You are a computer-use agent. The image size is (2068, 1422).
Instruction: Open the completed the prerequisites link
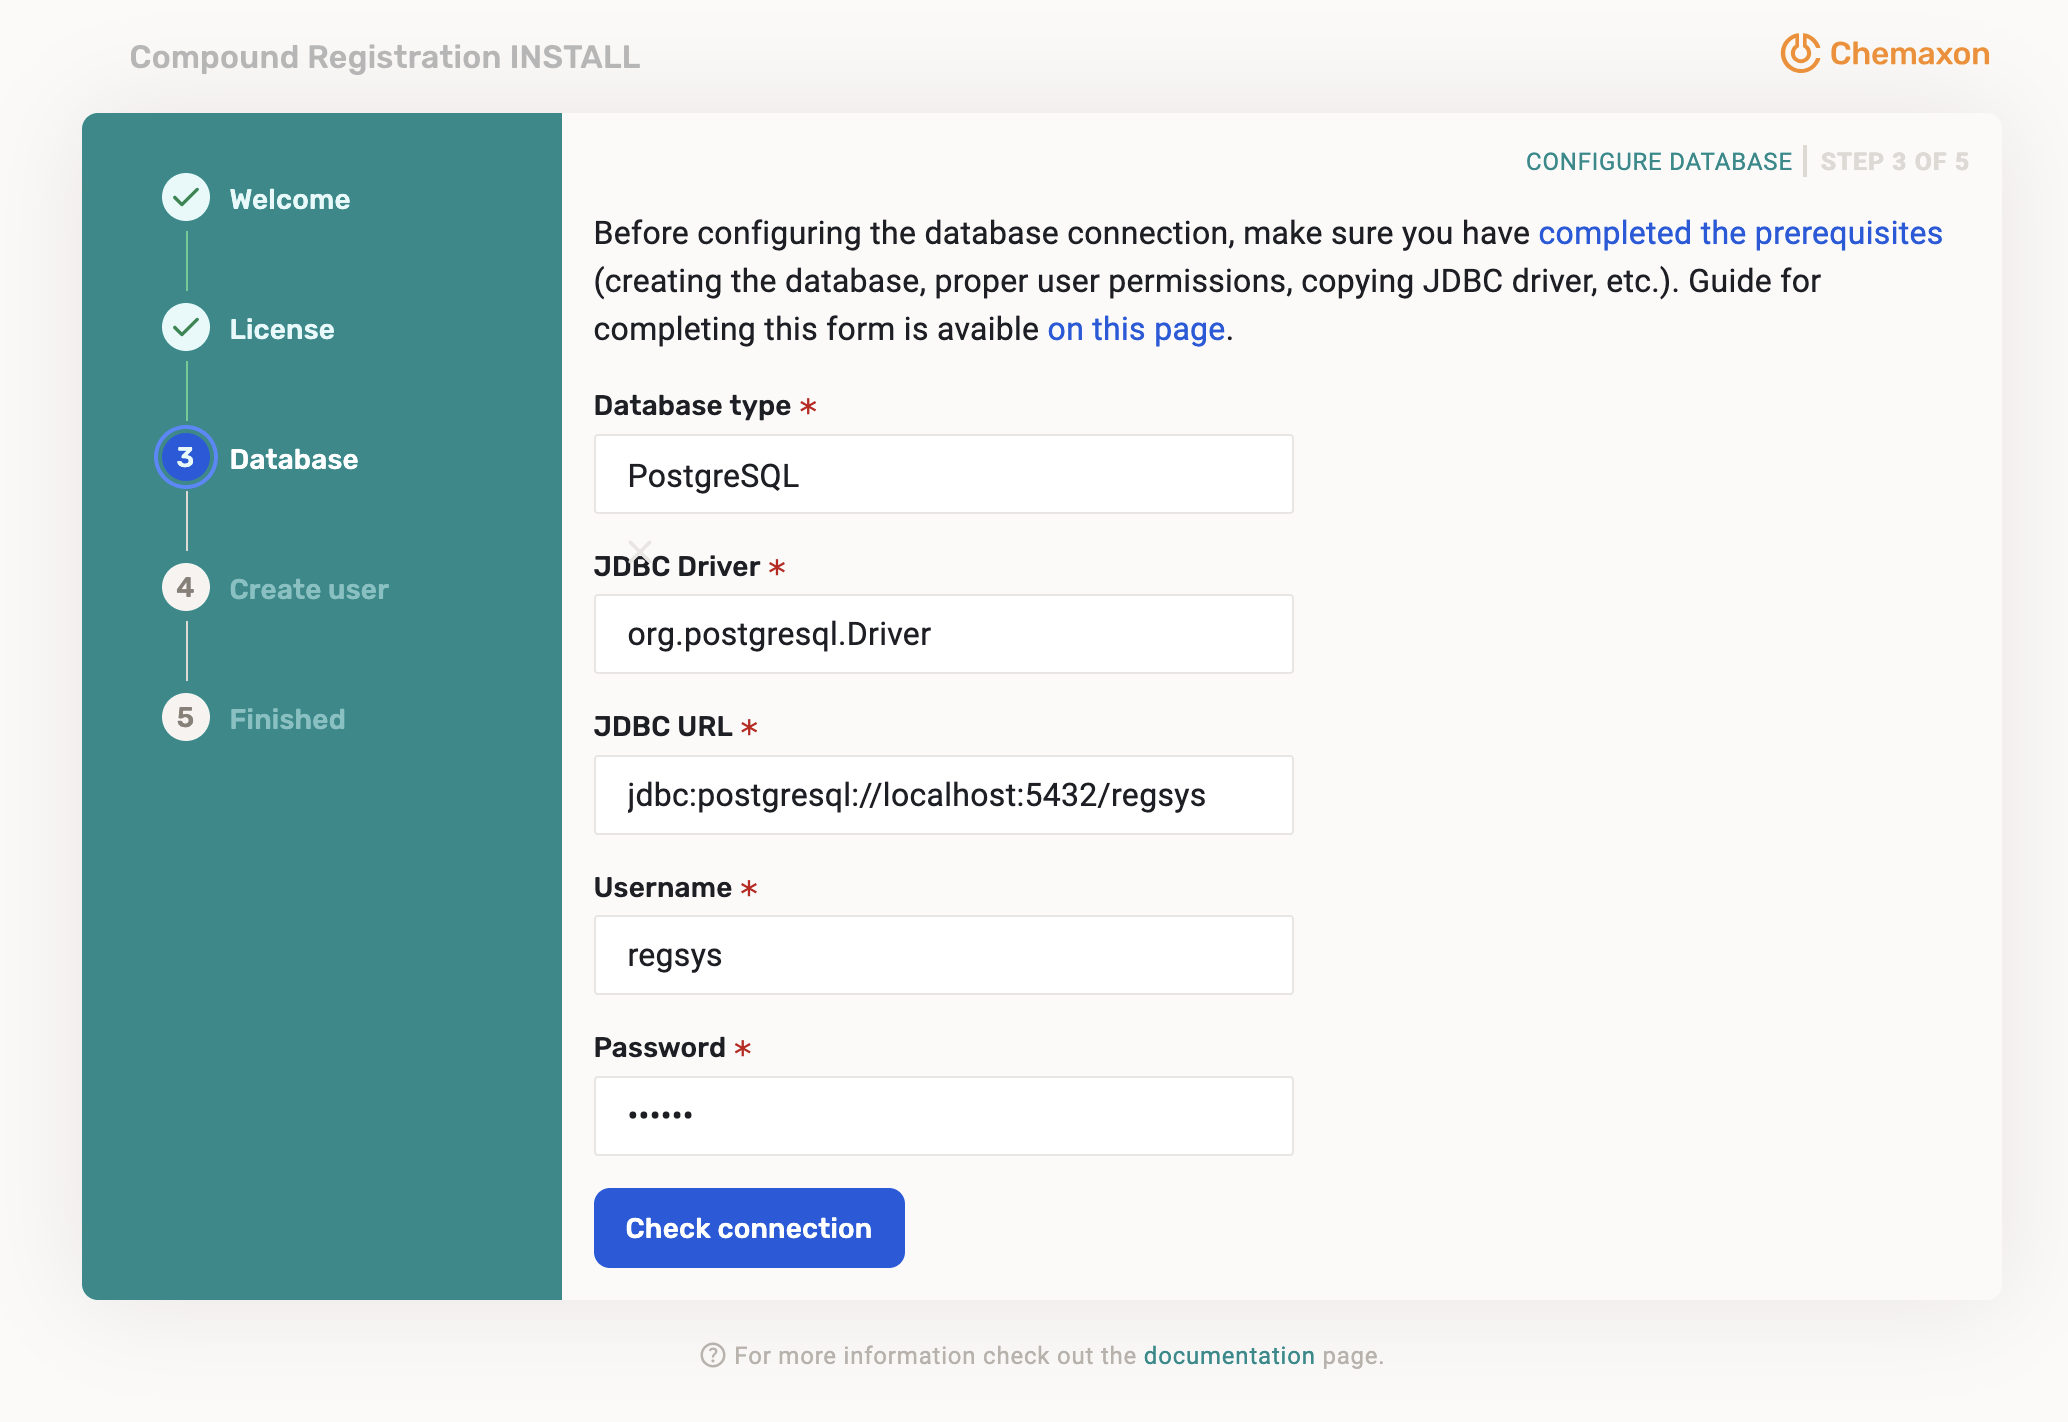click(x=1740, y=232)
